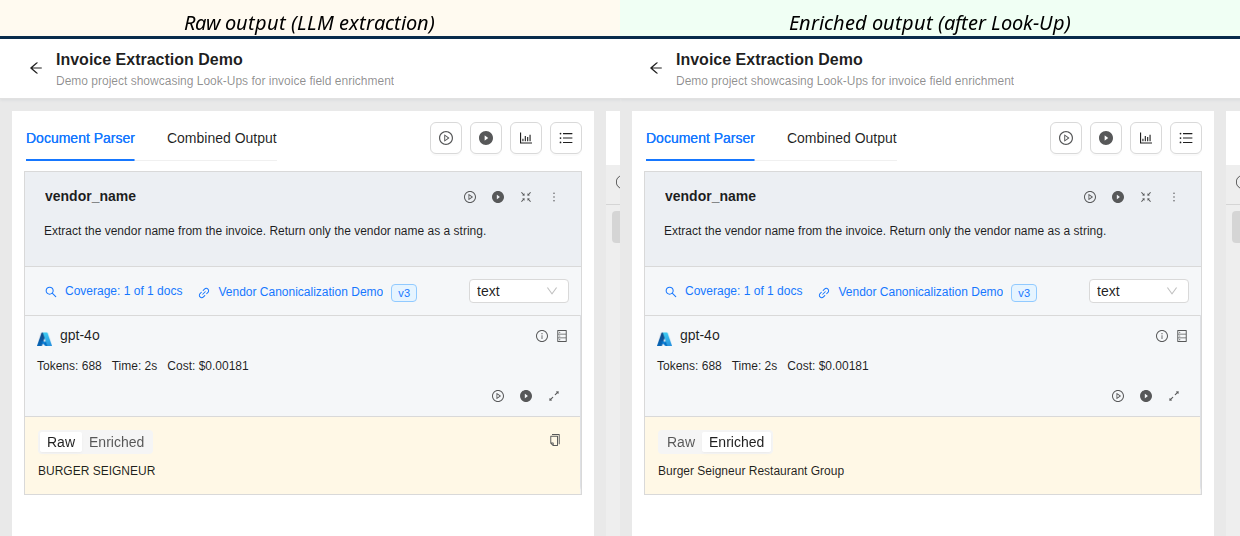Click filled play icon on vendor_name header, Raw panel
The image size is (1240, 536).
click(498, 197)
